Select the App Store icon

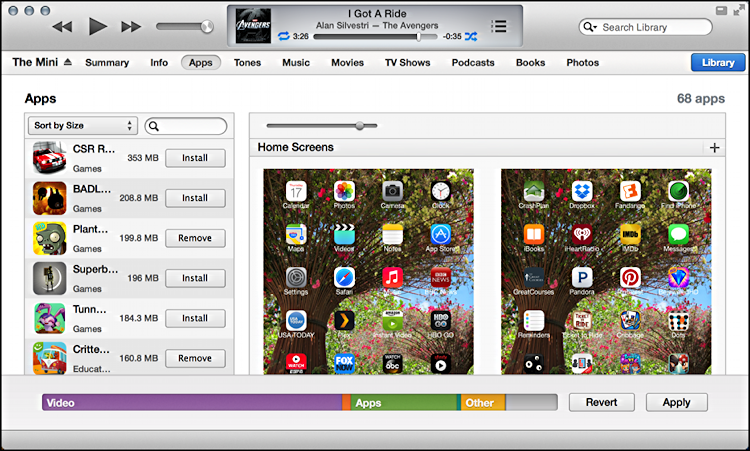tap(441, 234)
